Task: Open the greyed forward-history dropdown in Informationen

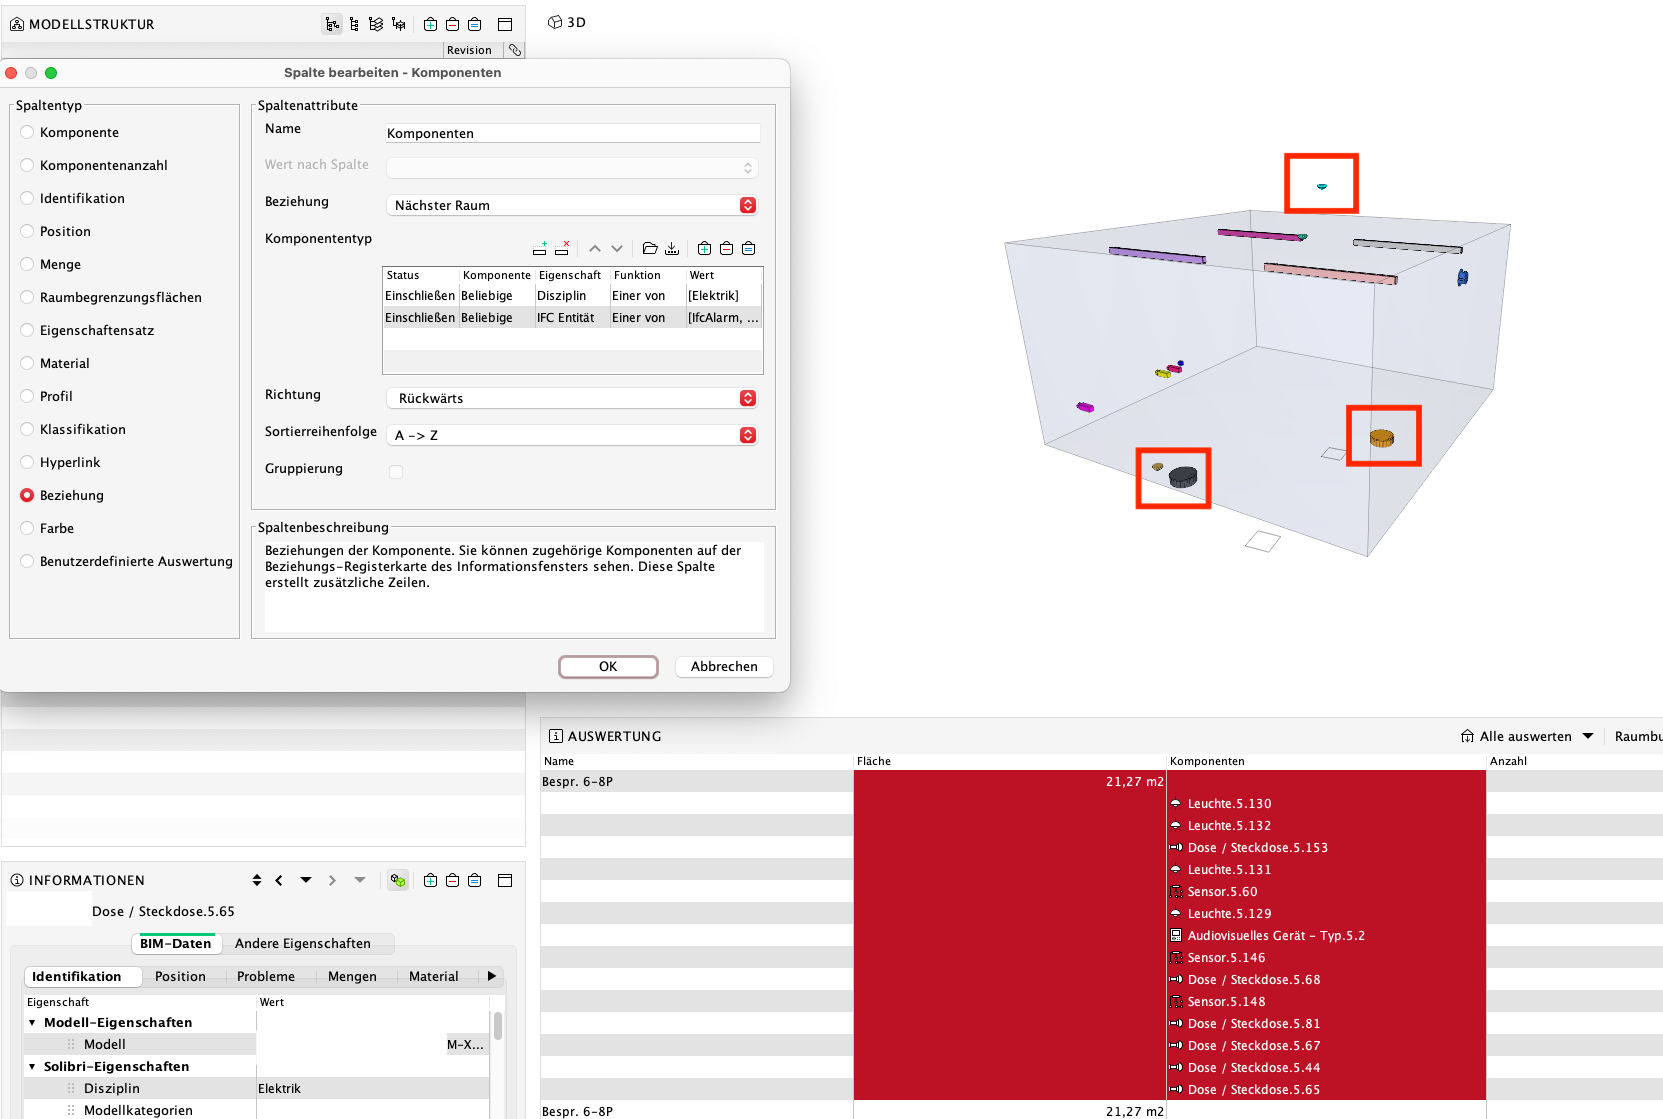Action: click(360, 880)
